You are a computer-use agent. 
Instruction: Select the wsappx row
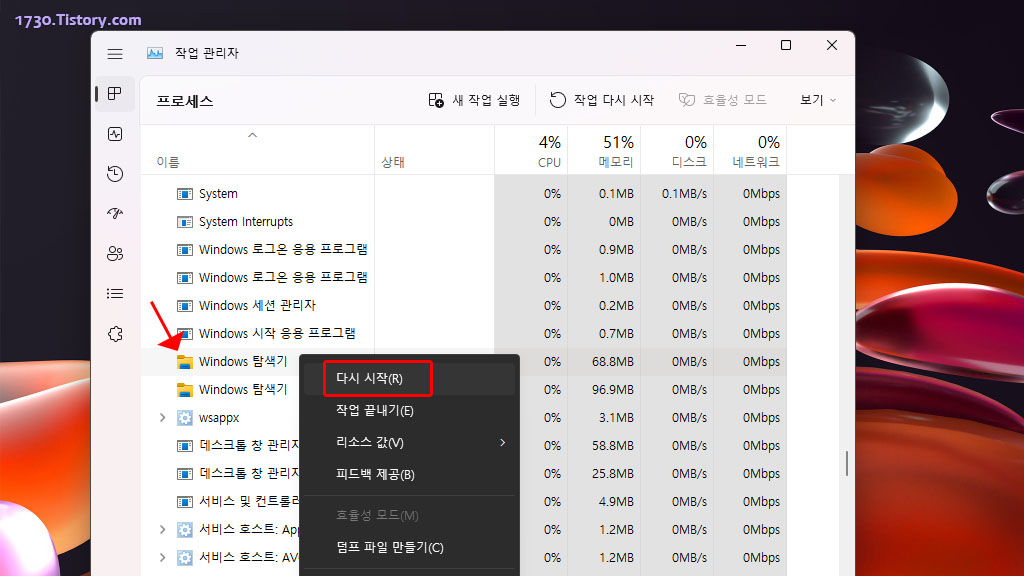[x=464, y=418]
